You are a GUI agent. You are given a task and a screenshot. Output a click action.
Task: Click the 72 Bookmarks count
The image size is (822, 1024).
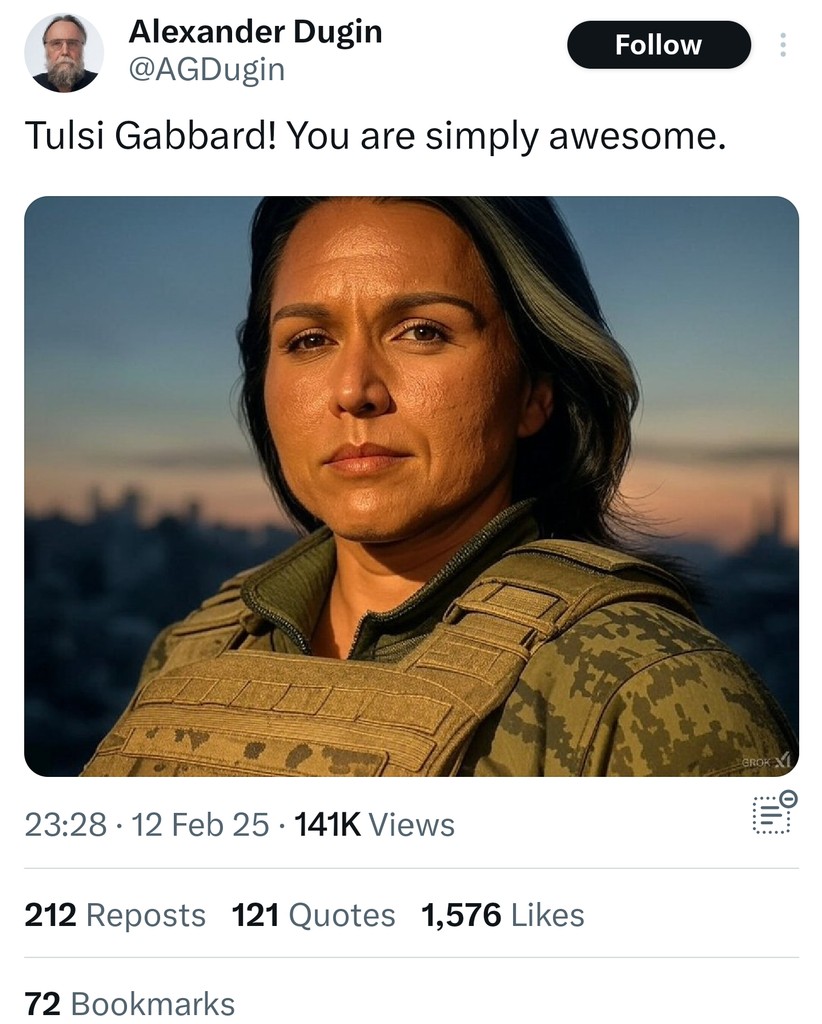[x=129, y=1003]
